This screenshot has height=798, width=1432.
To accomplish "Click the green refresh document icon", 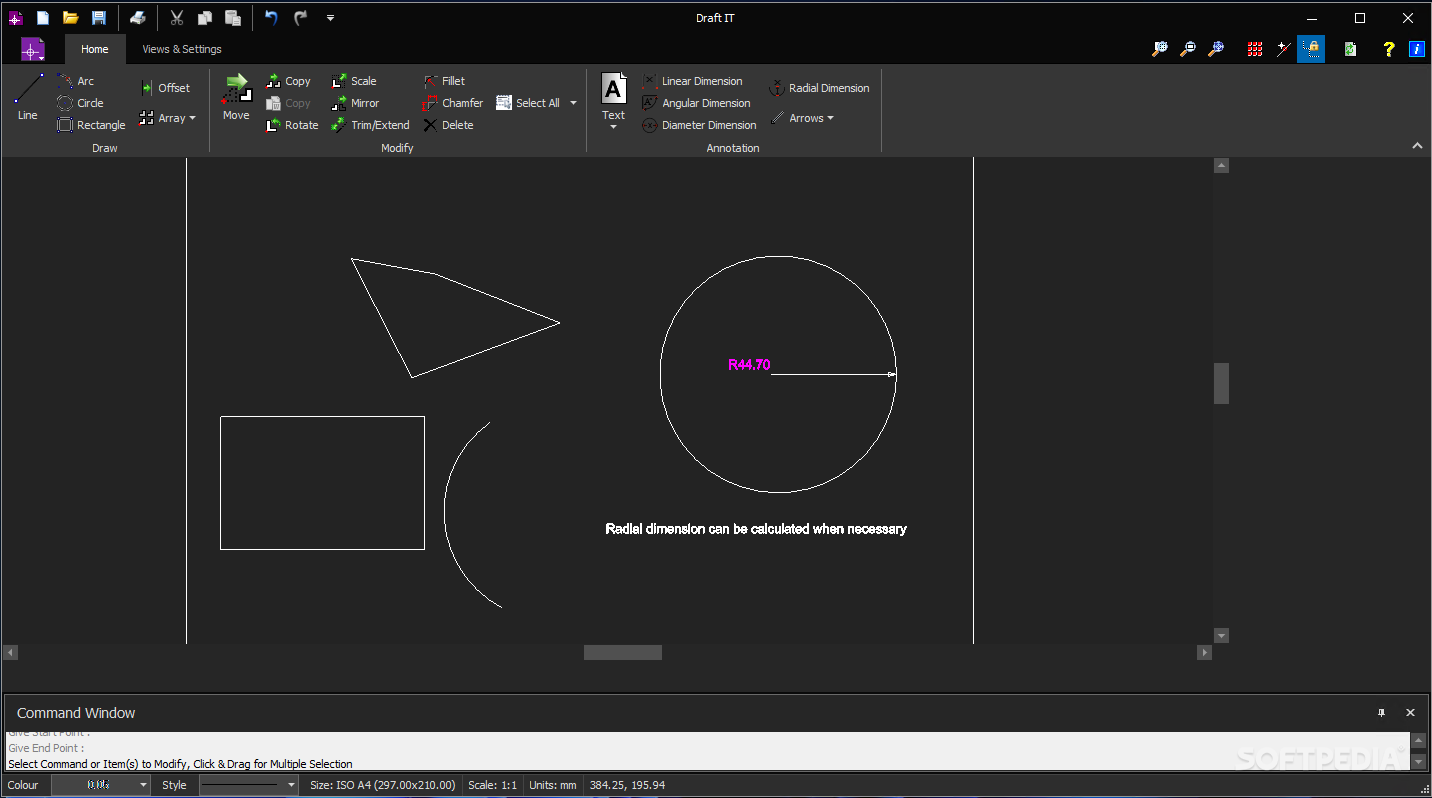I will tap(1351, 49).
